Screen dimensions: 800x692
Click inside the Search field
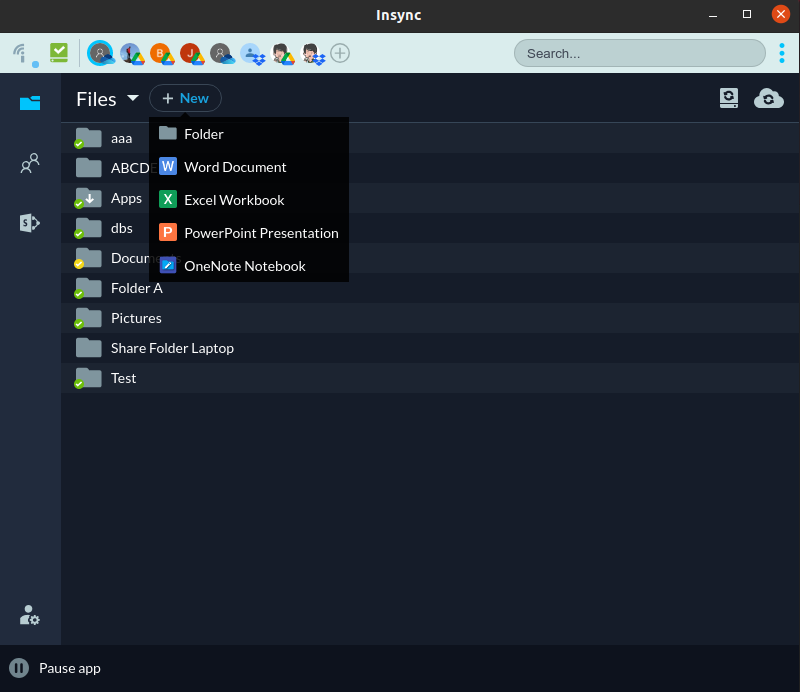(x=639, y=52)
